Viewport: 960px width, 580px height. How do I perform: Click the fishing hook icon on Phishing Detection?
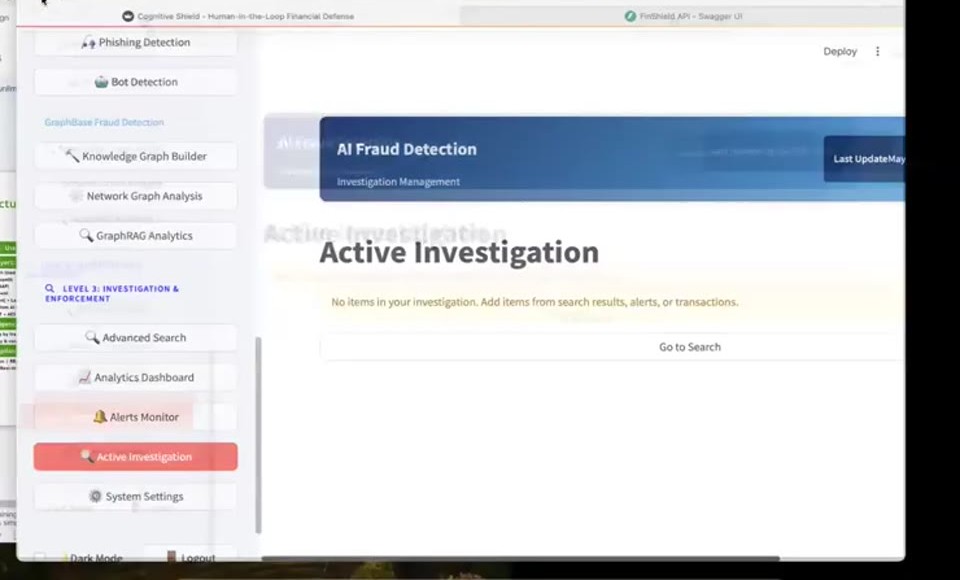89,42
